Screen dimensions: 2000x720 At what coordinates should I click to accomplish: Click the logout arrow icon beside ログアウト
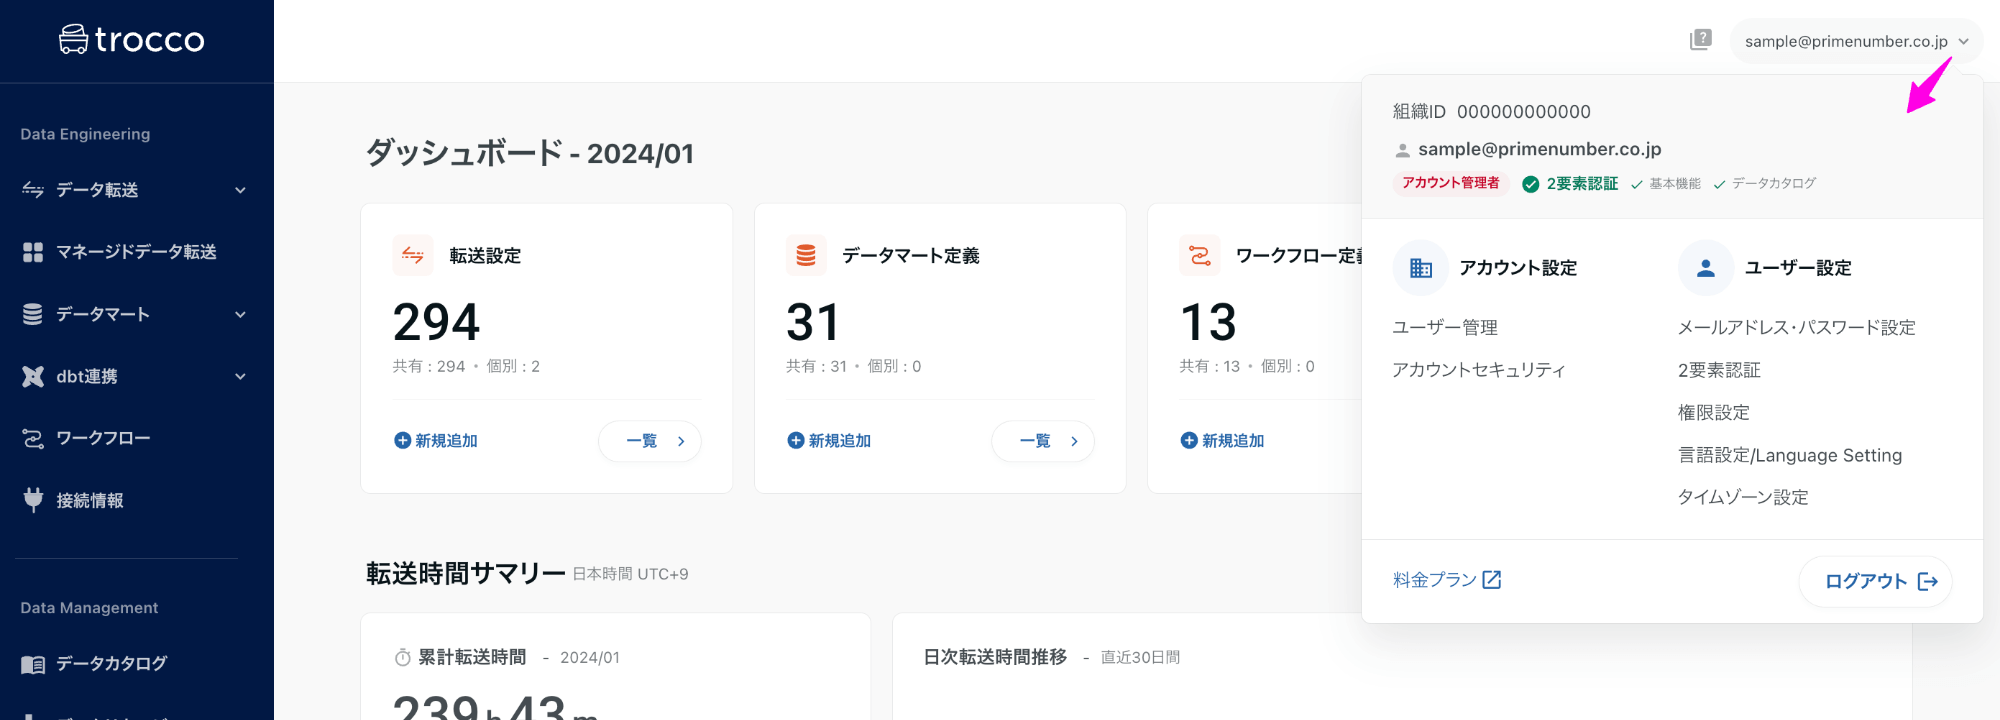[1928, 582]
